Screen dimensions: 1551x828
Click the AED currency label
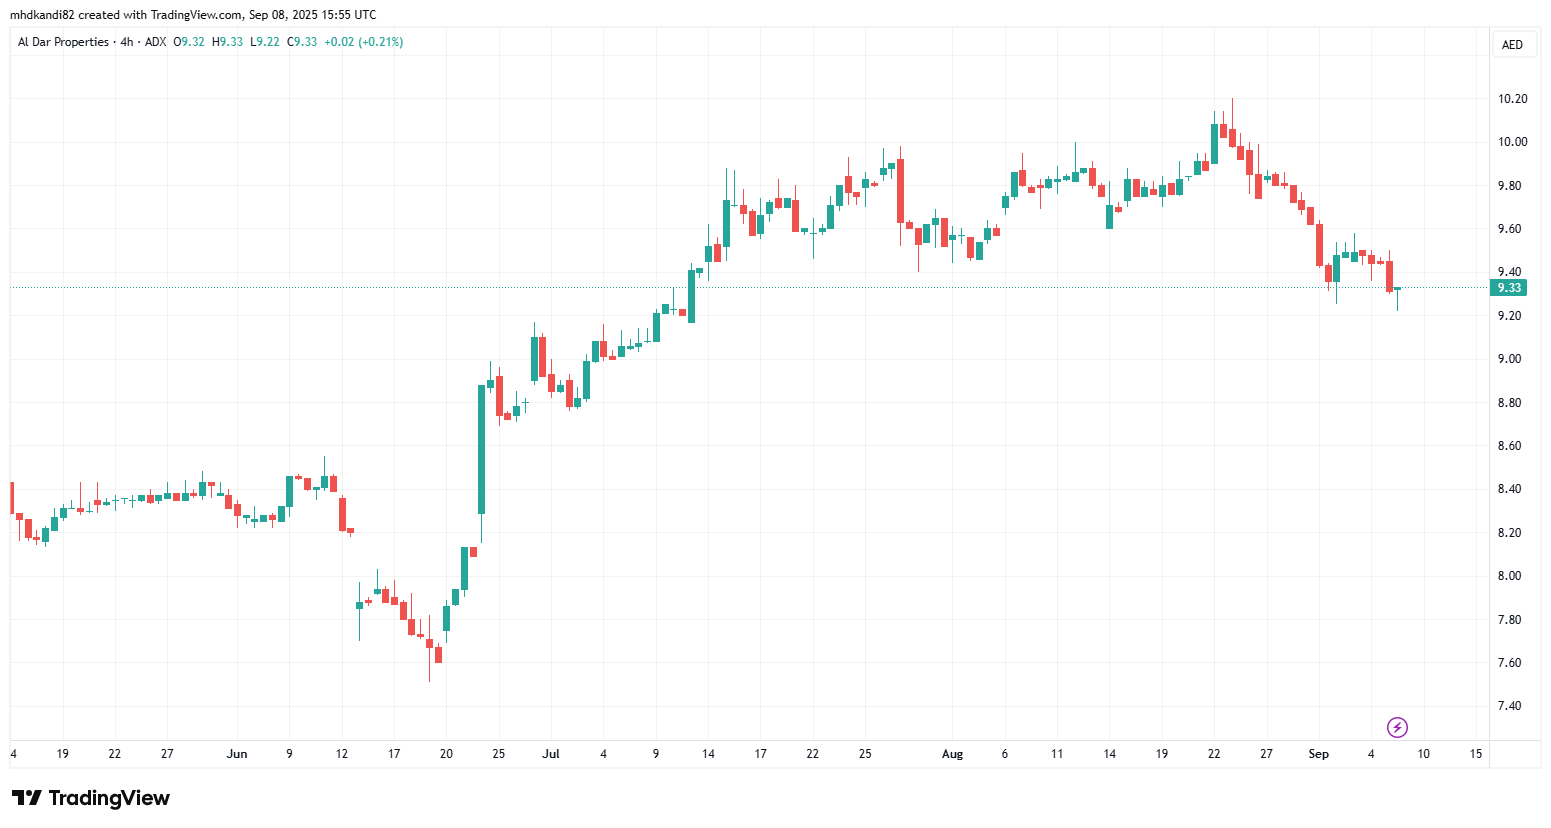[x=1512, y=45]
